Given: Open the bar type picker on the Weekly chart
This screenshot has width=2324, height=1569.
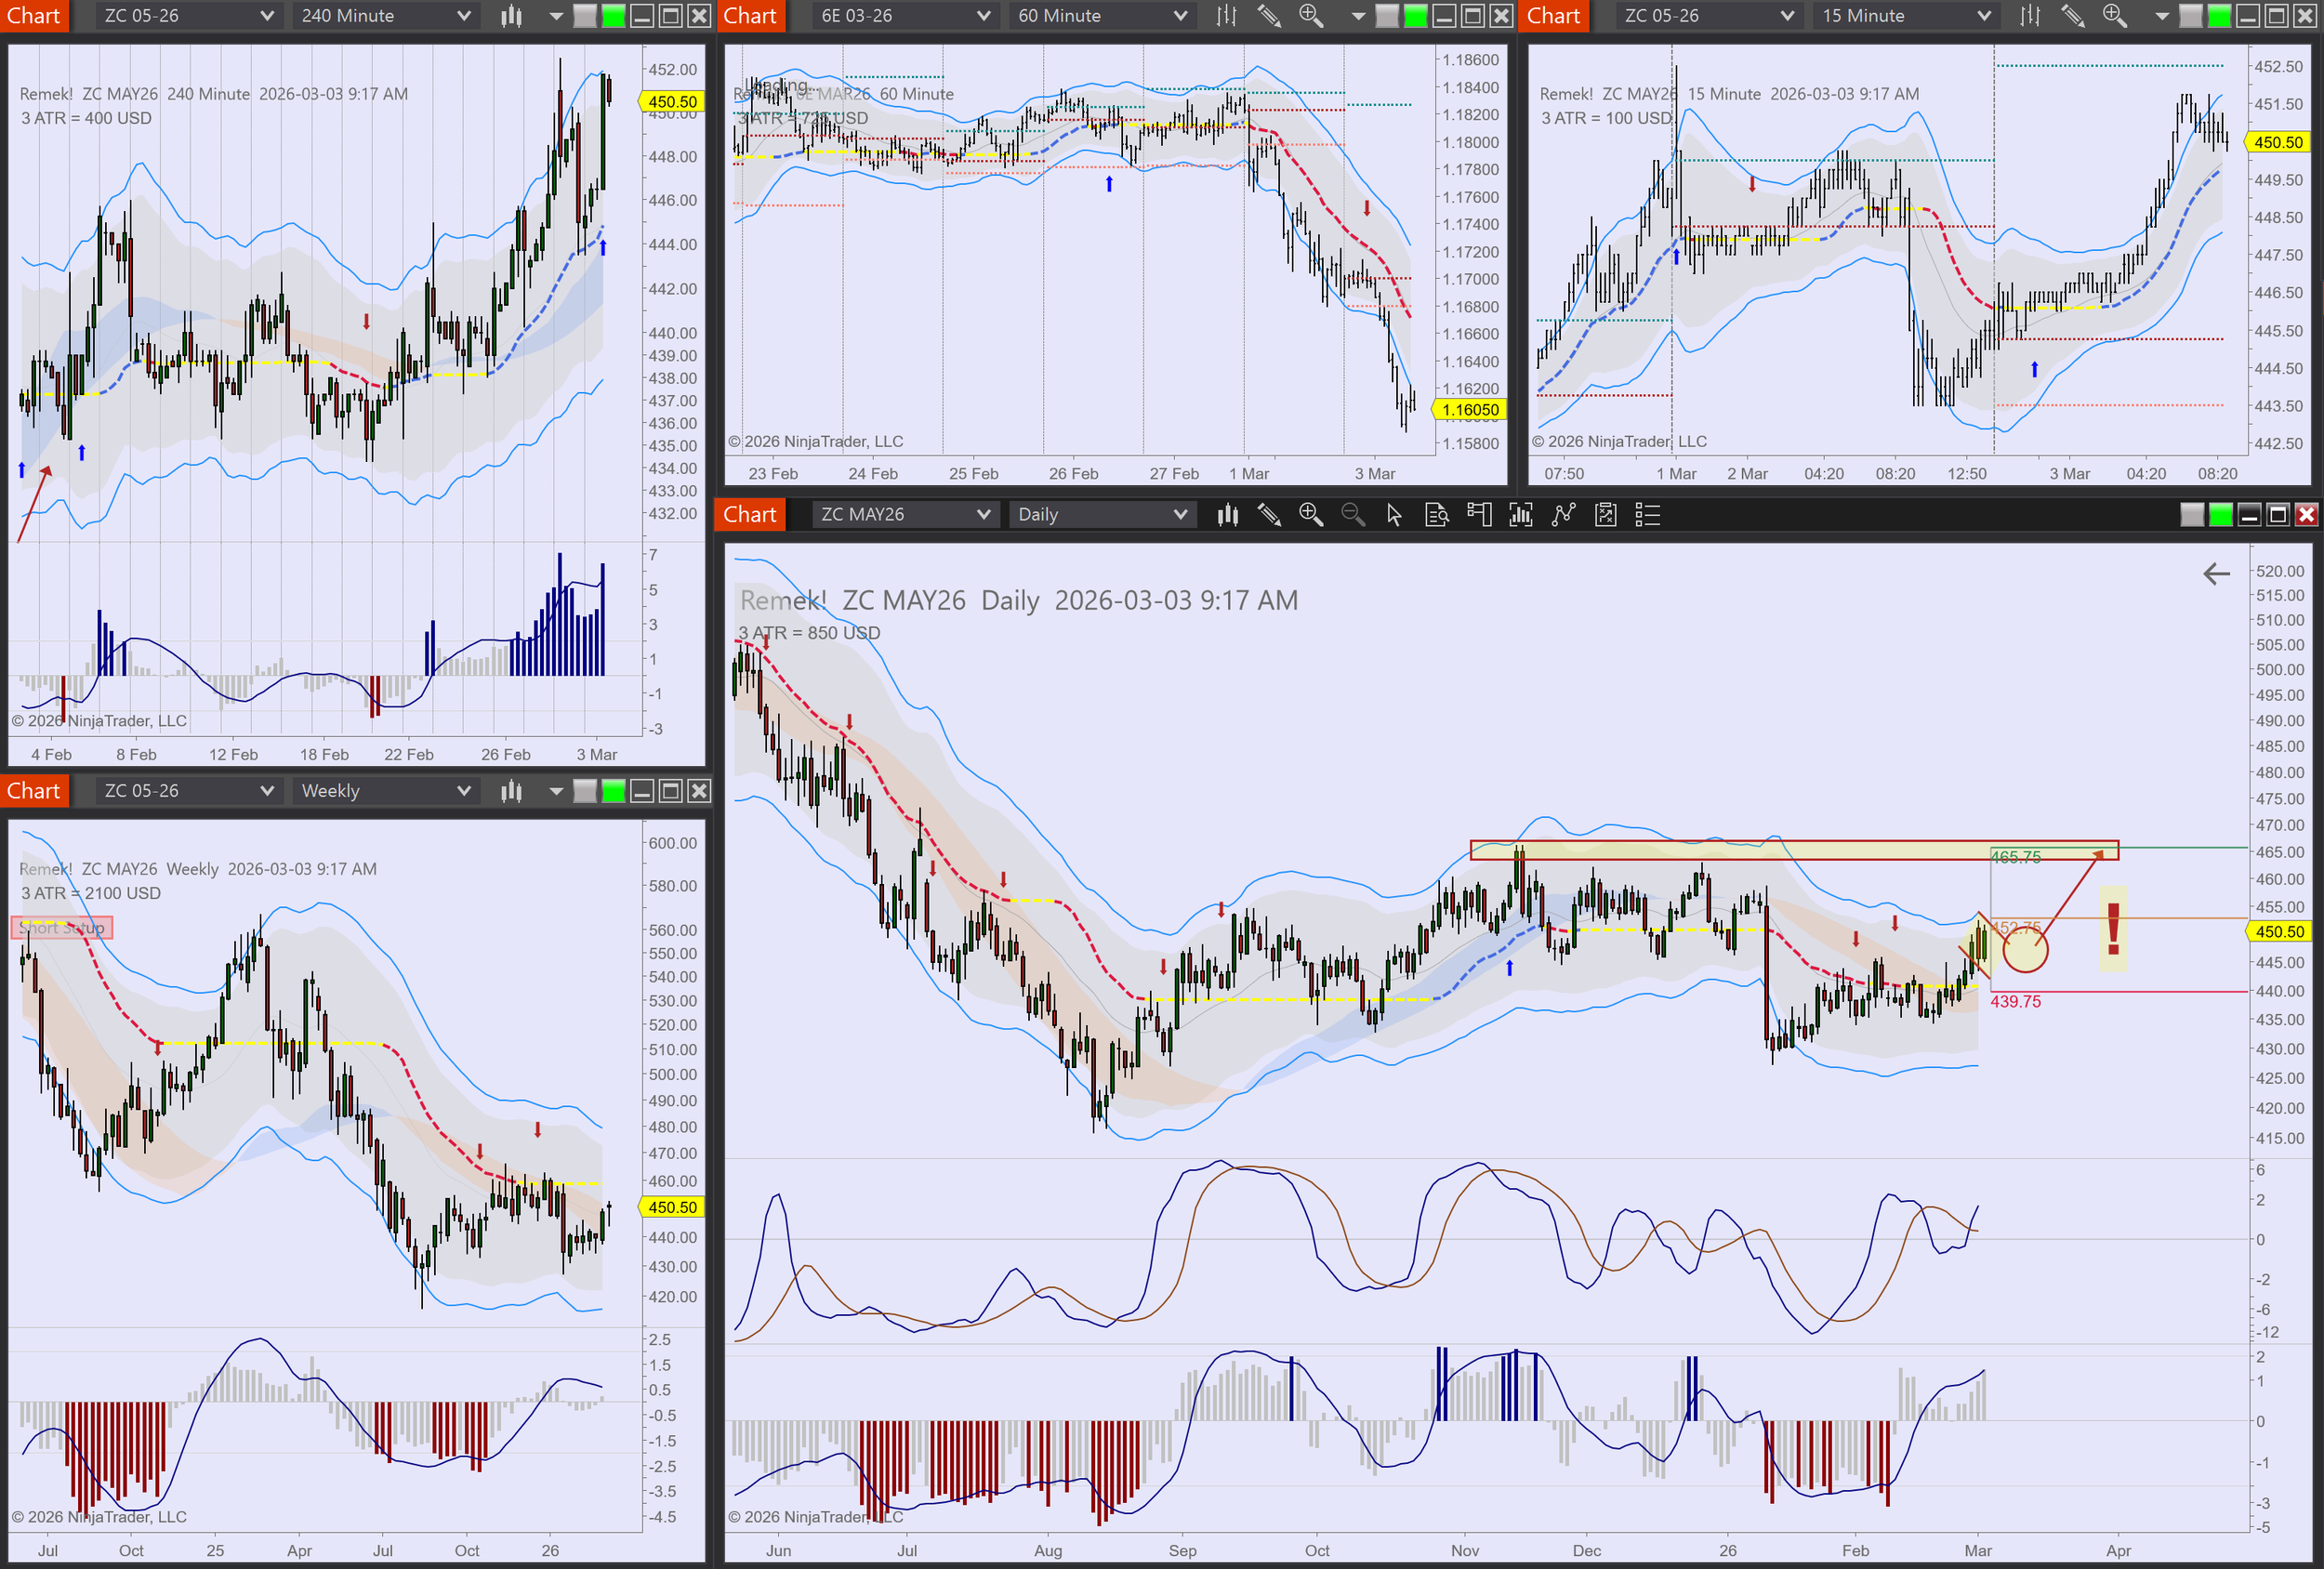Looking at the screenshot, I should 511,790.
